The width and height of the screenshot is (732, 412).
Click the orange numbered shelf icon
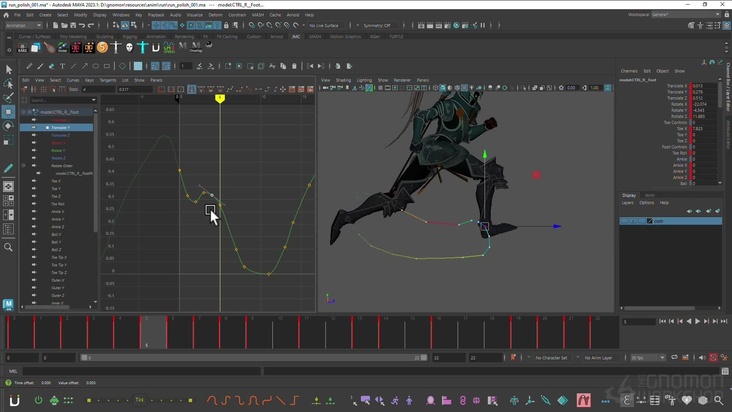pos(102,47)
